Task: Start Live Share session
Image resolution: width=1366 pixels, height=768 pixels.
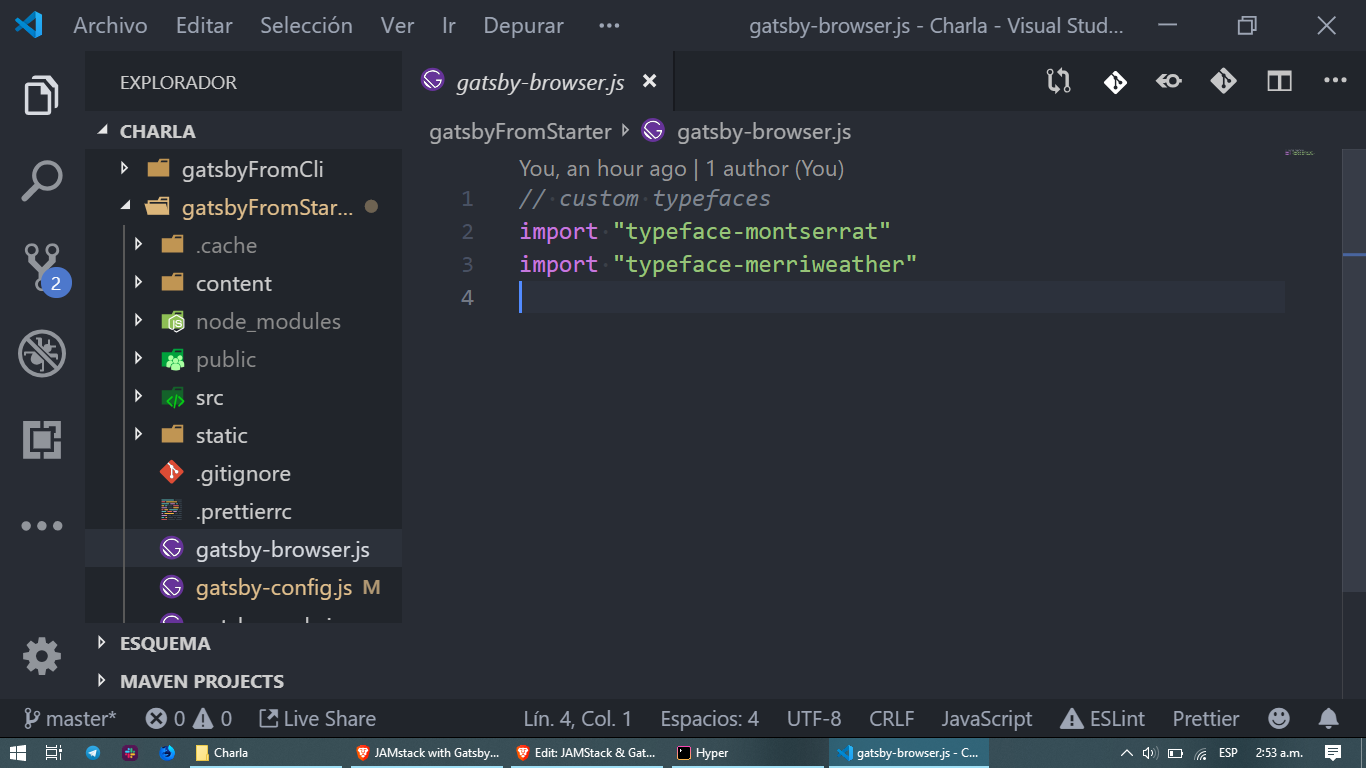Action: tap(317, 718)
